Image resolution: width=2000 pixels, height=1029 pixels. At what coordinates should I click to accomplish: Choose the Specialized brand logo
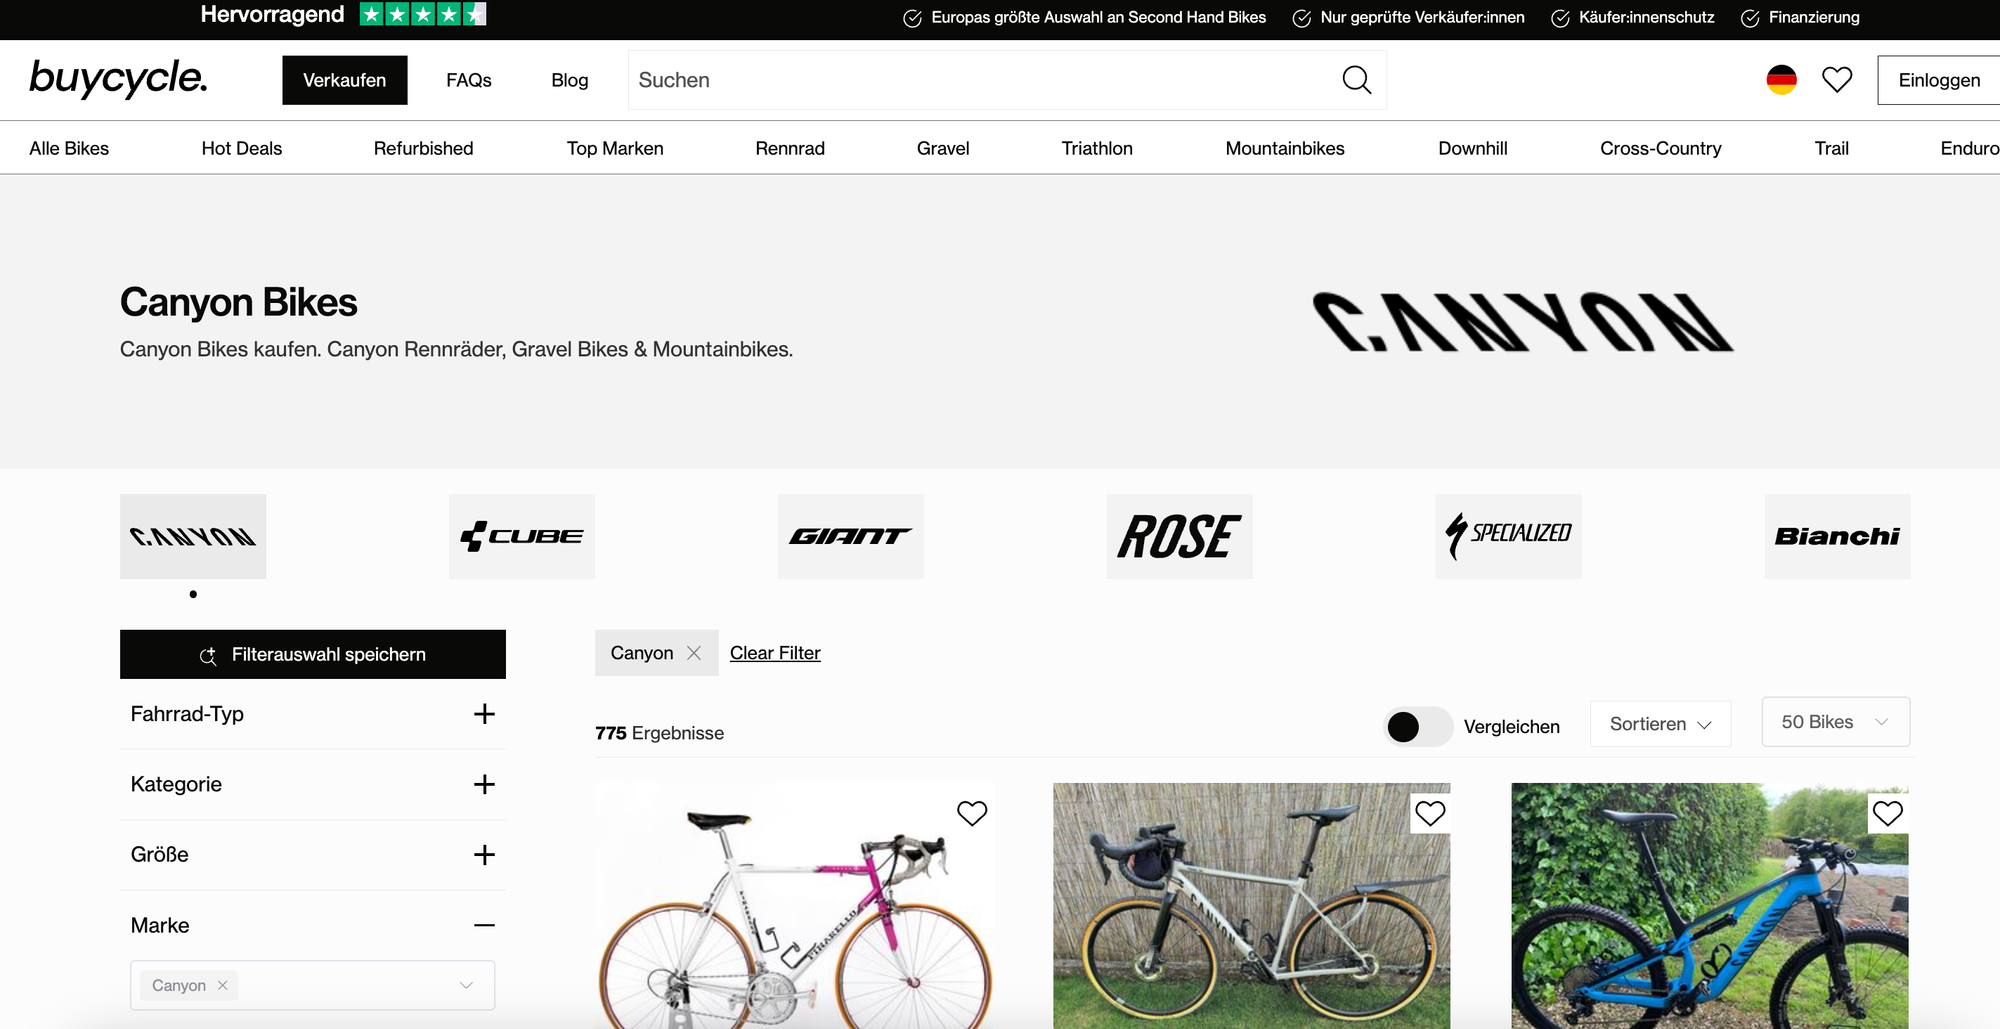[x=1508, y=536]
